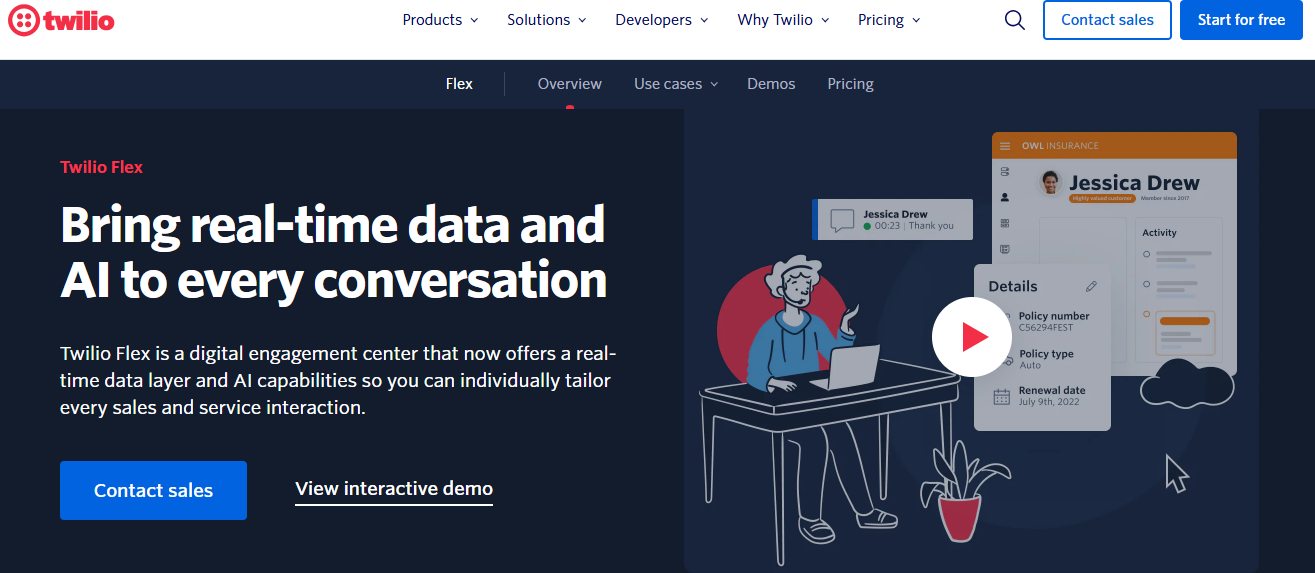Click the hamburger menu in Owl Insurance panel
Screen dimensions: 1315x573
(1005, 146)
